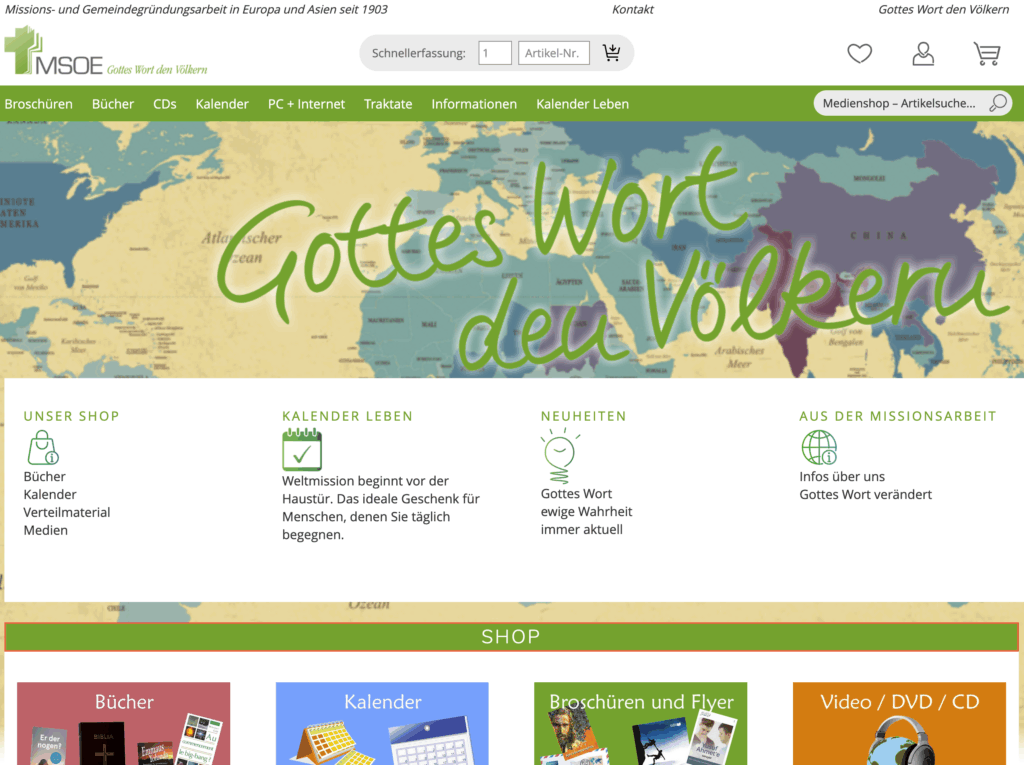Focus the Artikel-Nr. input field
Screen dimensions: 1024x765
pyautogui.click(x=554, y=53)
